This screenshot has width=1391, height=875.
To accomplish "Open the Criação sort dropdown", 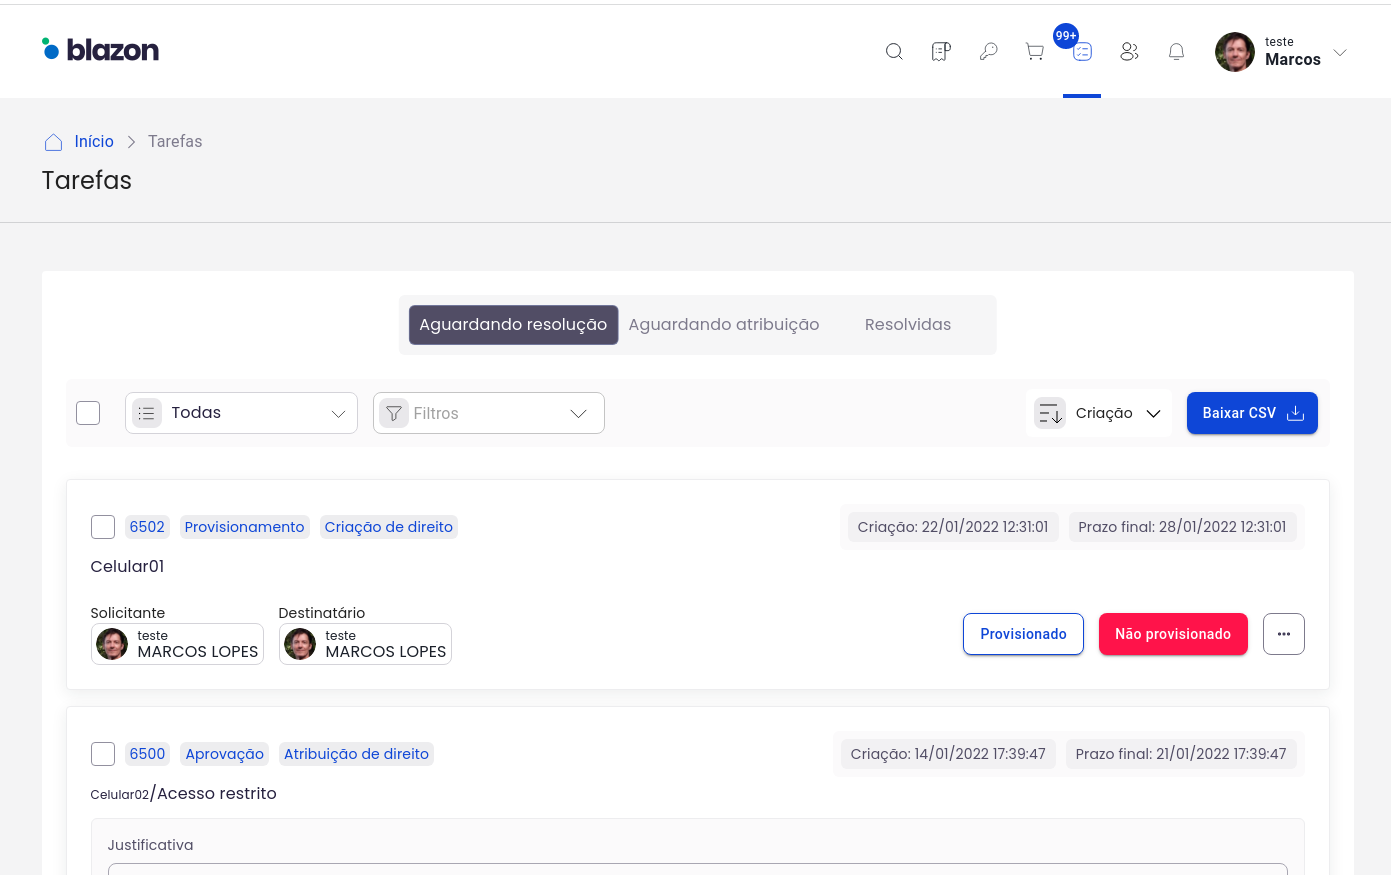I will [1099, 413].
